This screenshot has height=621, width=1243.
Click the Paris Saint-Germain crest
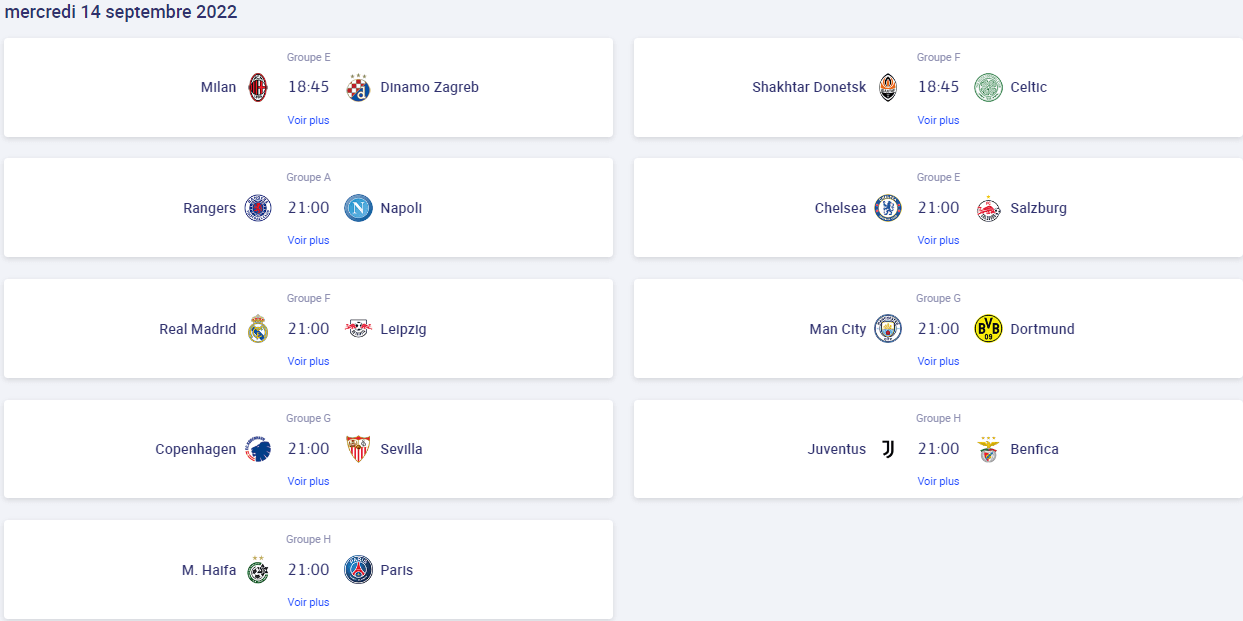[x=358, y=570]
